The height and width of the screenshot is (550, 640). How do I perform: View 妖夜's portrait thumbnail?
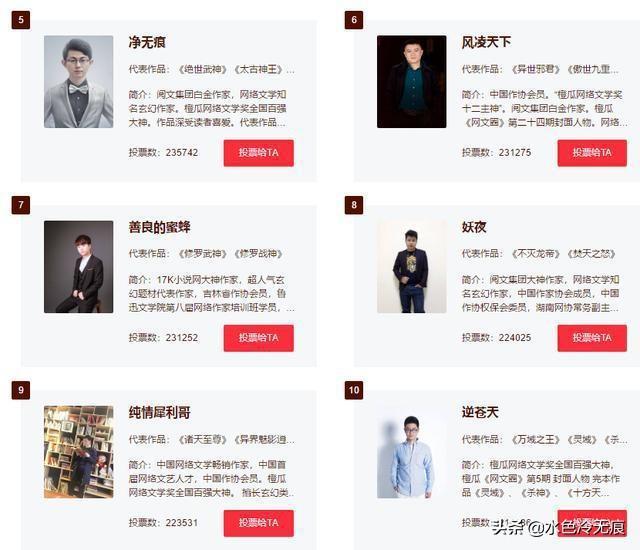411,267
